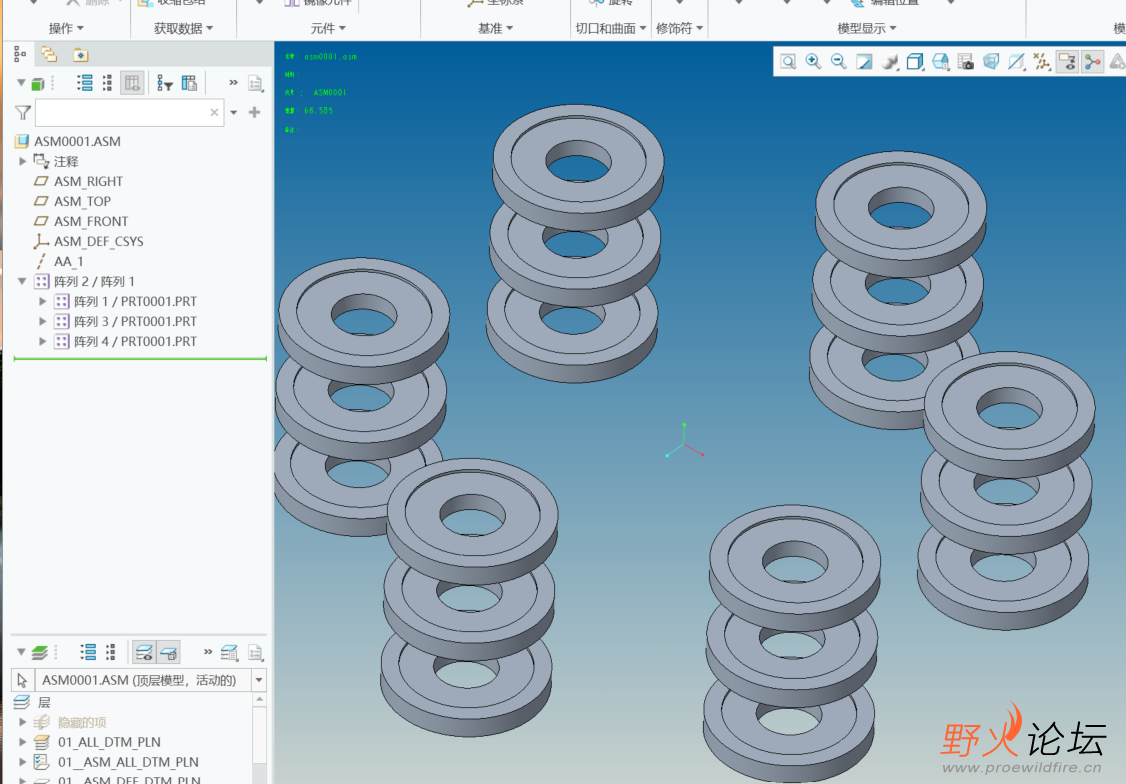
Task: Toggle the spin center icon
Action: 1093,62
